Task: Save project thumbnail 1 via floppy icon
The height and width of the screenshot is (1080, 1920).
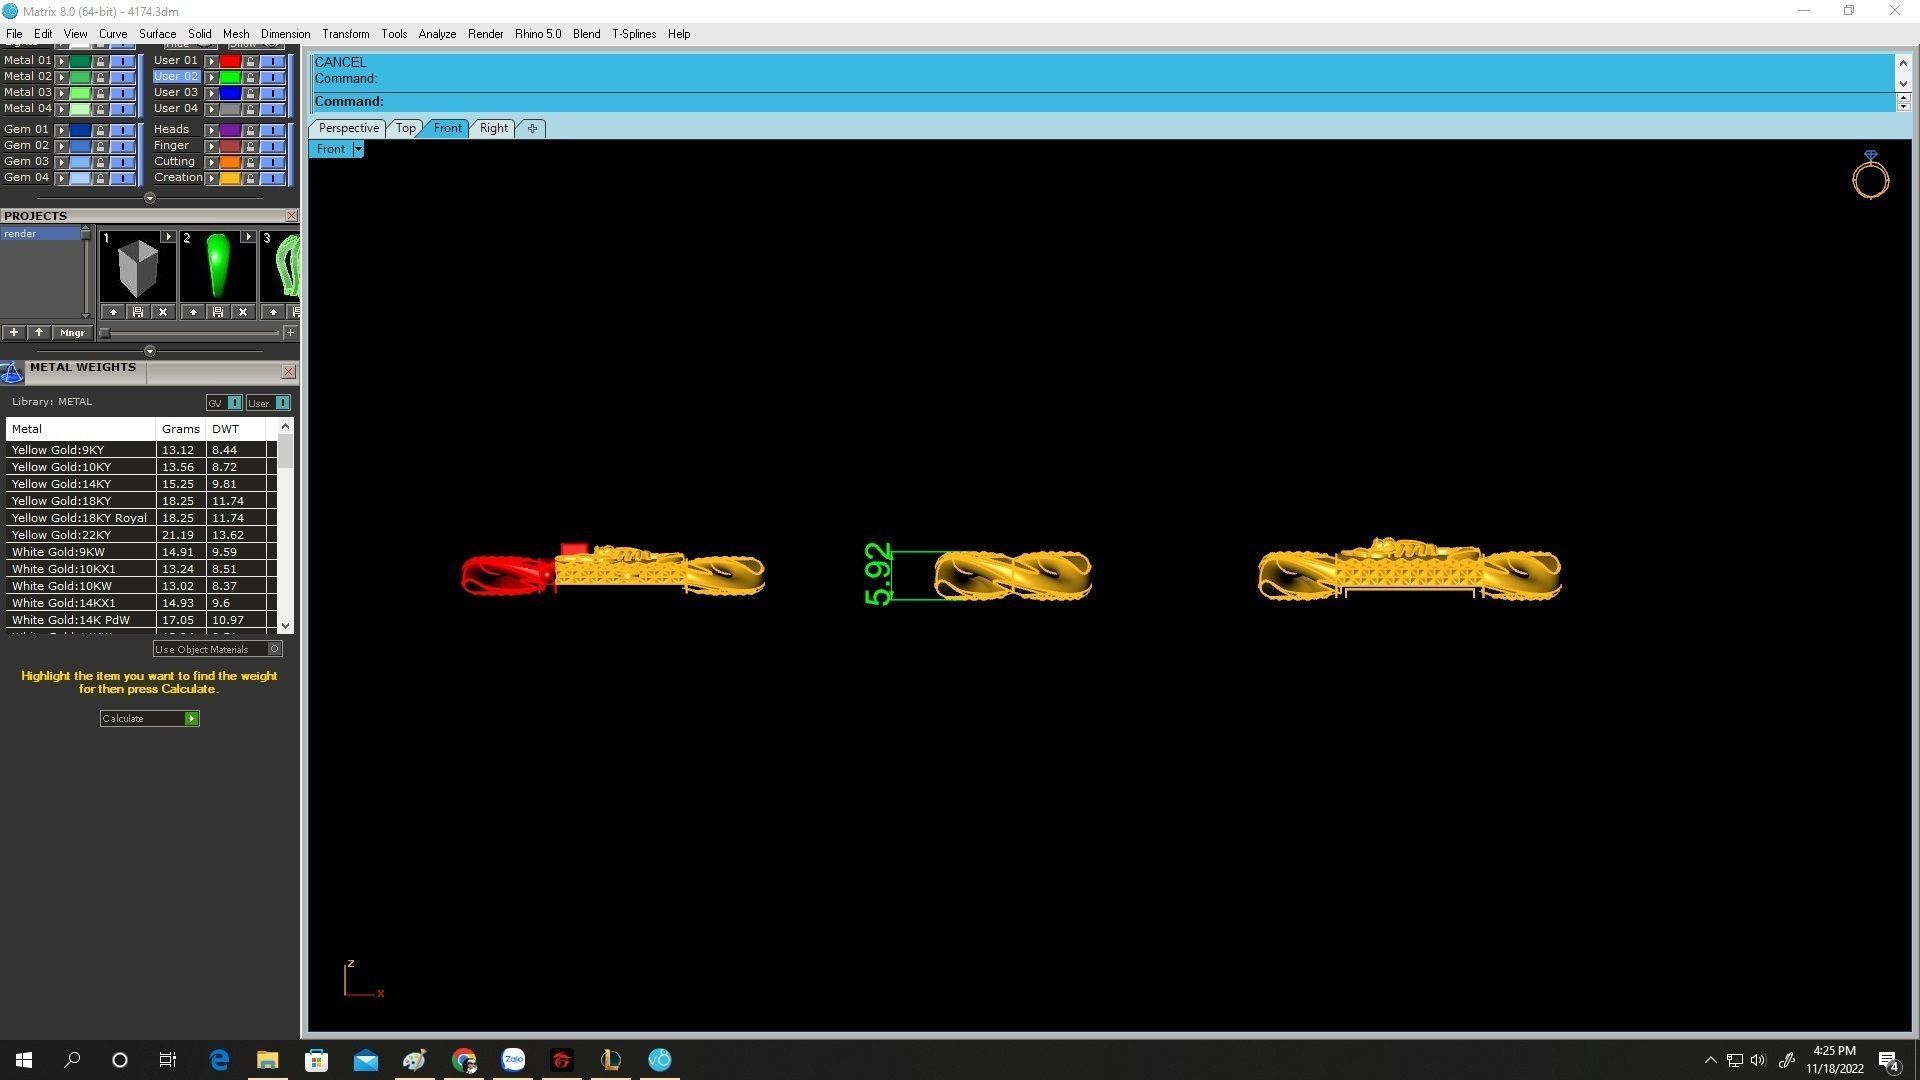Action: tap(138, 312)
